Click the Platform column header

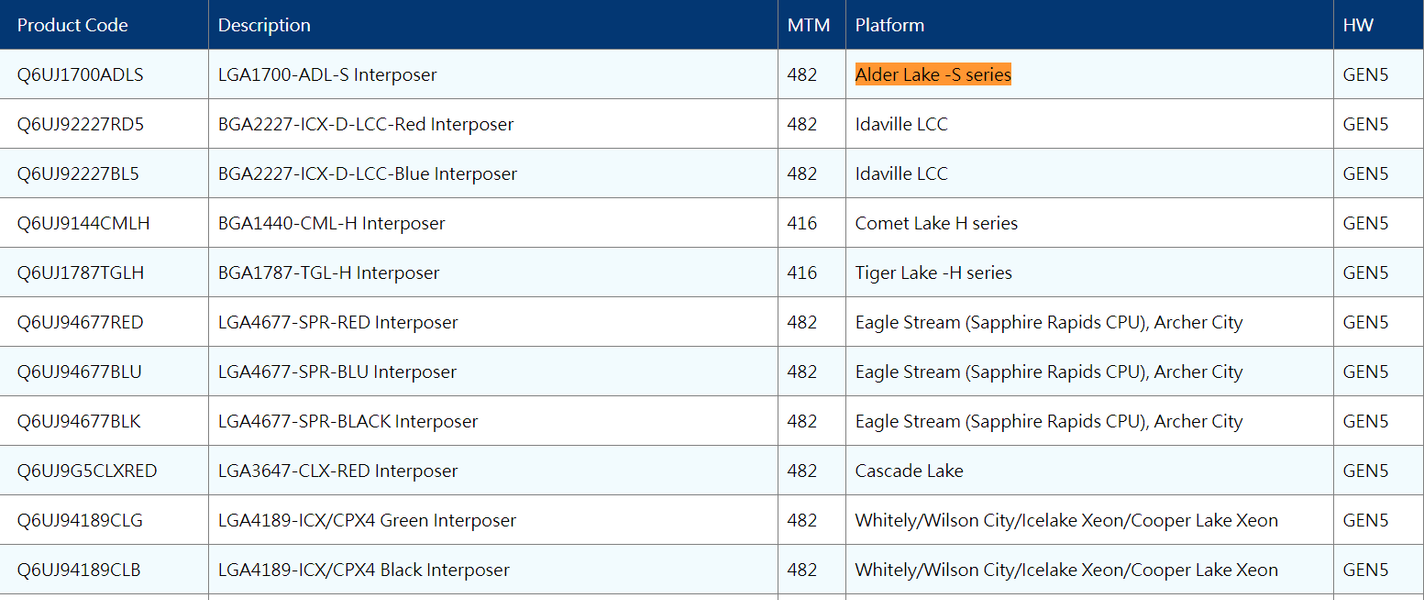coord(889,25)
